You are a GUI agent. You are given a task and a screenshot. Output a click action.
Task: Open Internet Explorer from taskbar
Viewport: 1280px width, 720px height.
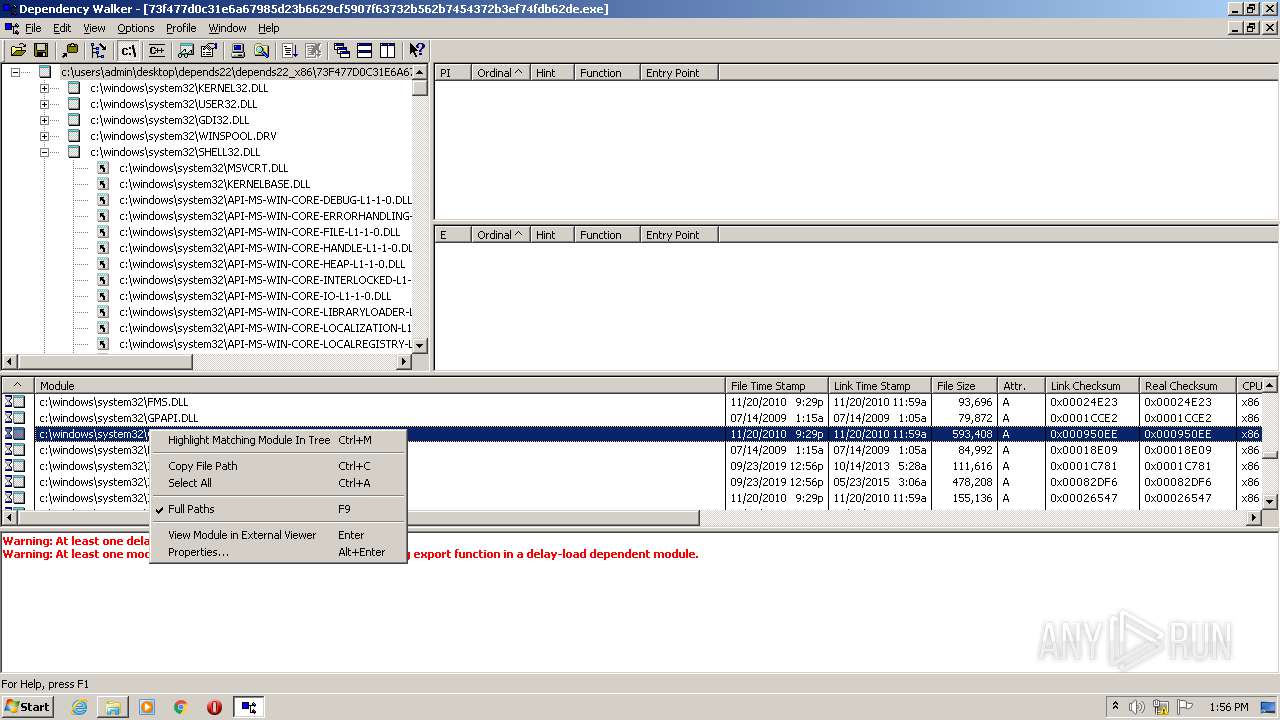(x=79, y=707)
